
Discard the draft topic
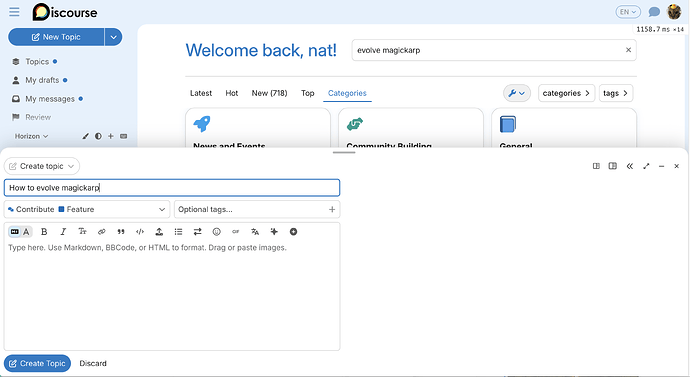click(x=93, y=363)
